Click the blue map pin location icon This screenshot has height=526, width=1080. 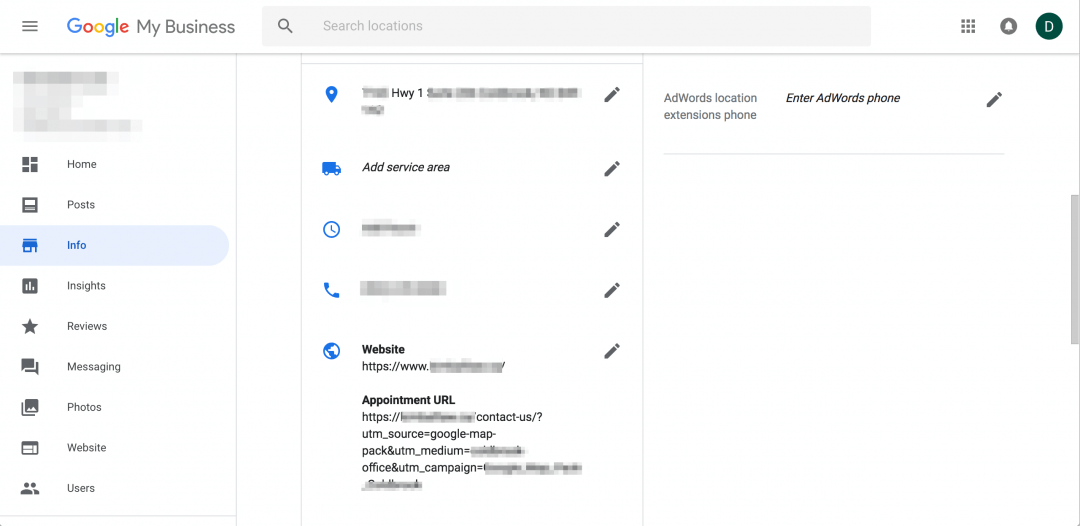click(x=331, y=94)
